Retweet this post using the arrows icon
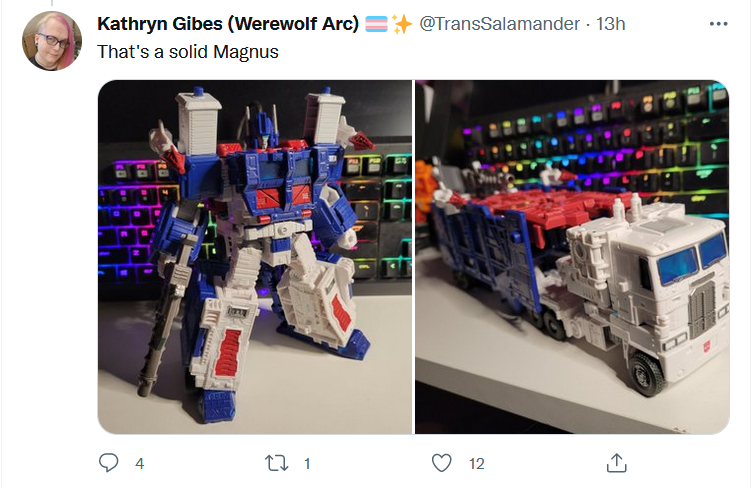 point(276,463)
